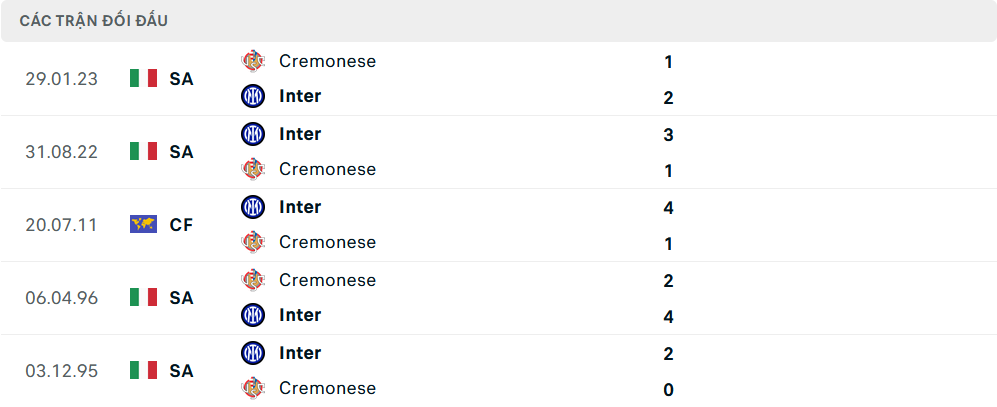Click world map icon for CF match
This screenshot has width=997, height=407.
pos(144,225)
